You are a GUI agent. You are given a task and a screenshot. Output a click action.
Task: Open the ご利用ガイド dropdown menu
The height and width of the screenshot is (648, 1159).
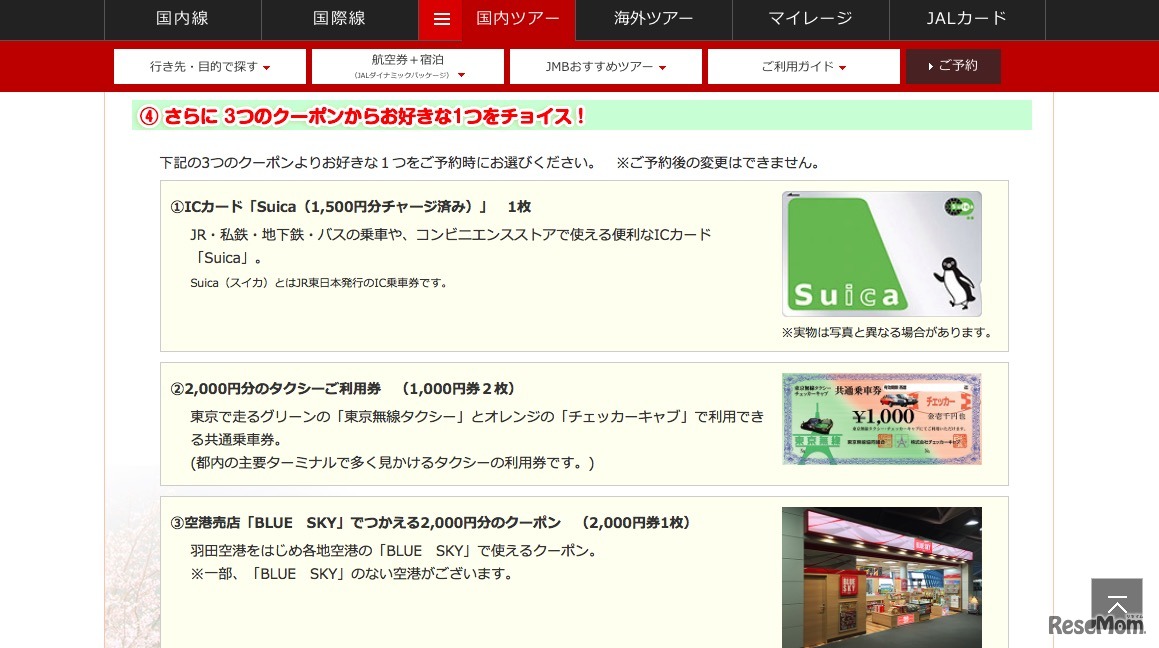pos(803,66)
